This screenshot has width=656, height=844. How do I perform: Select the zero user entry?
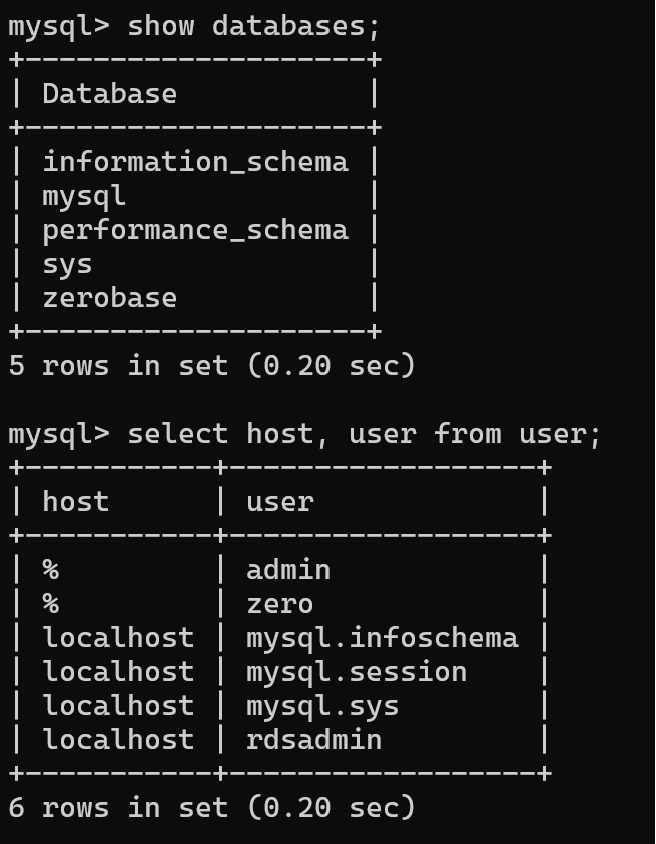(279, 604)
